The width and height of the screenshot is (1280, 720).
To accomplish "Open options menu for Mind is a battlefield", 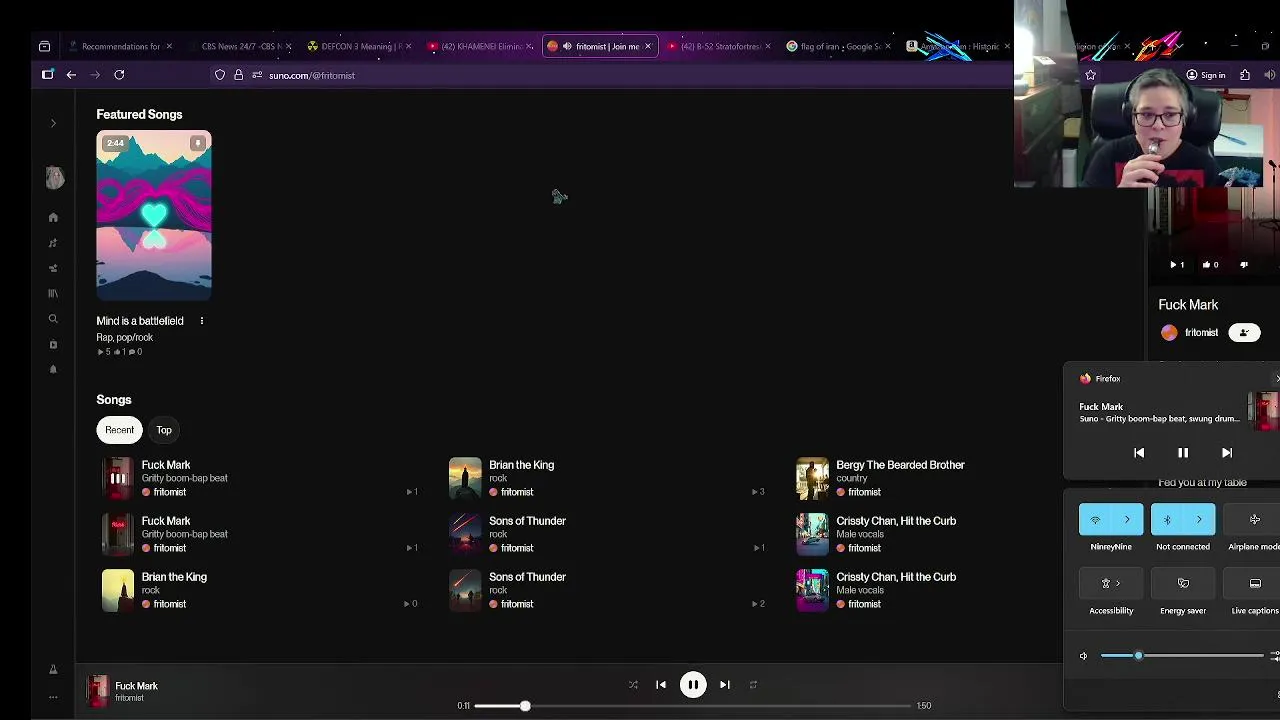I will pyautogui.click(x=201, y=321).
